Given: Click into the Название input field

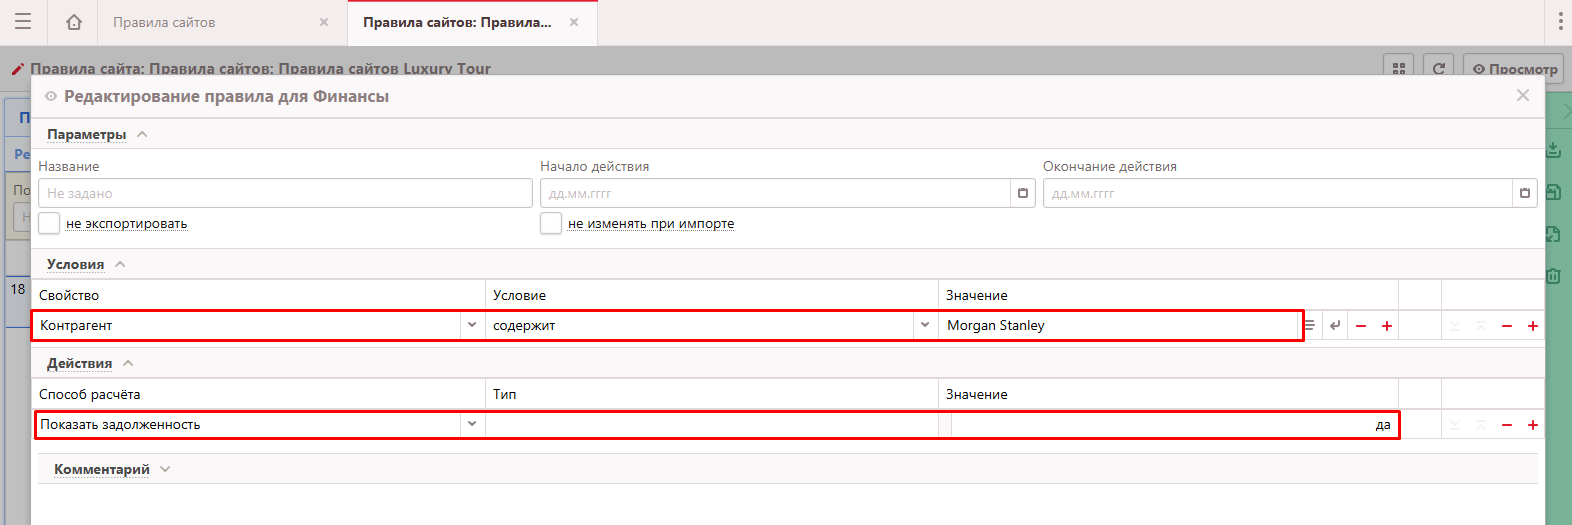Looking at the screenshot, I should [x=285, y=193].
